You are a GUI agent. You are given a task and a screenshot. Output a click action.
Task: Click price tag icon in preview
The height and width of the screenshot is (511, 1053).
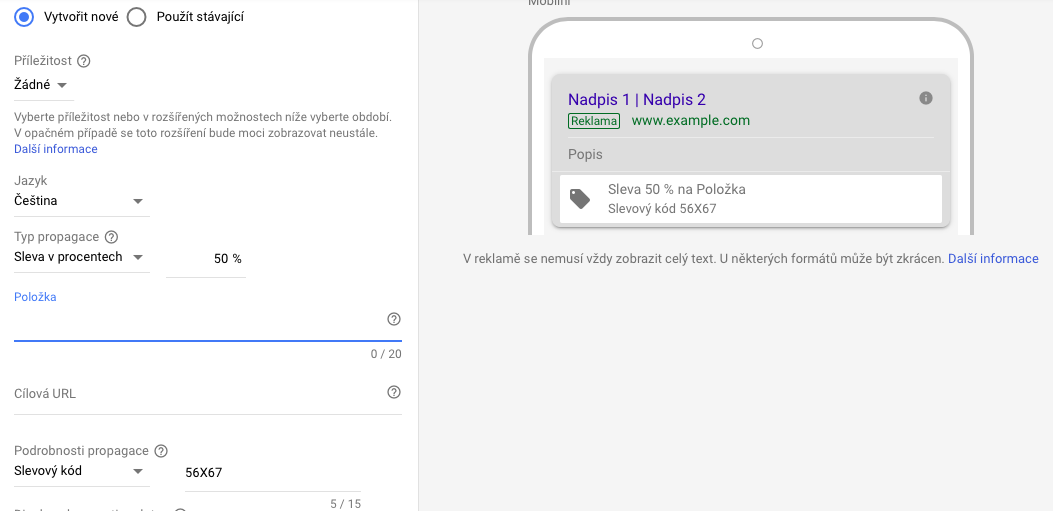[x=580, y=199]
